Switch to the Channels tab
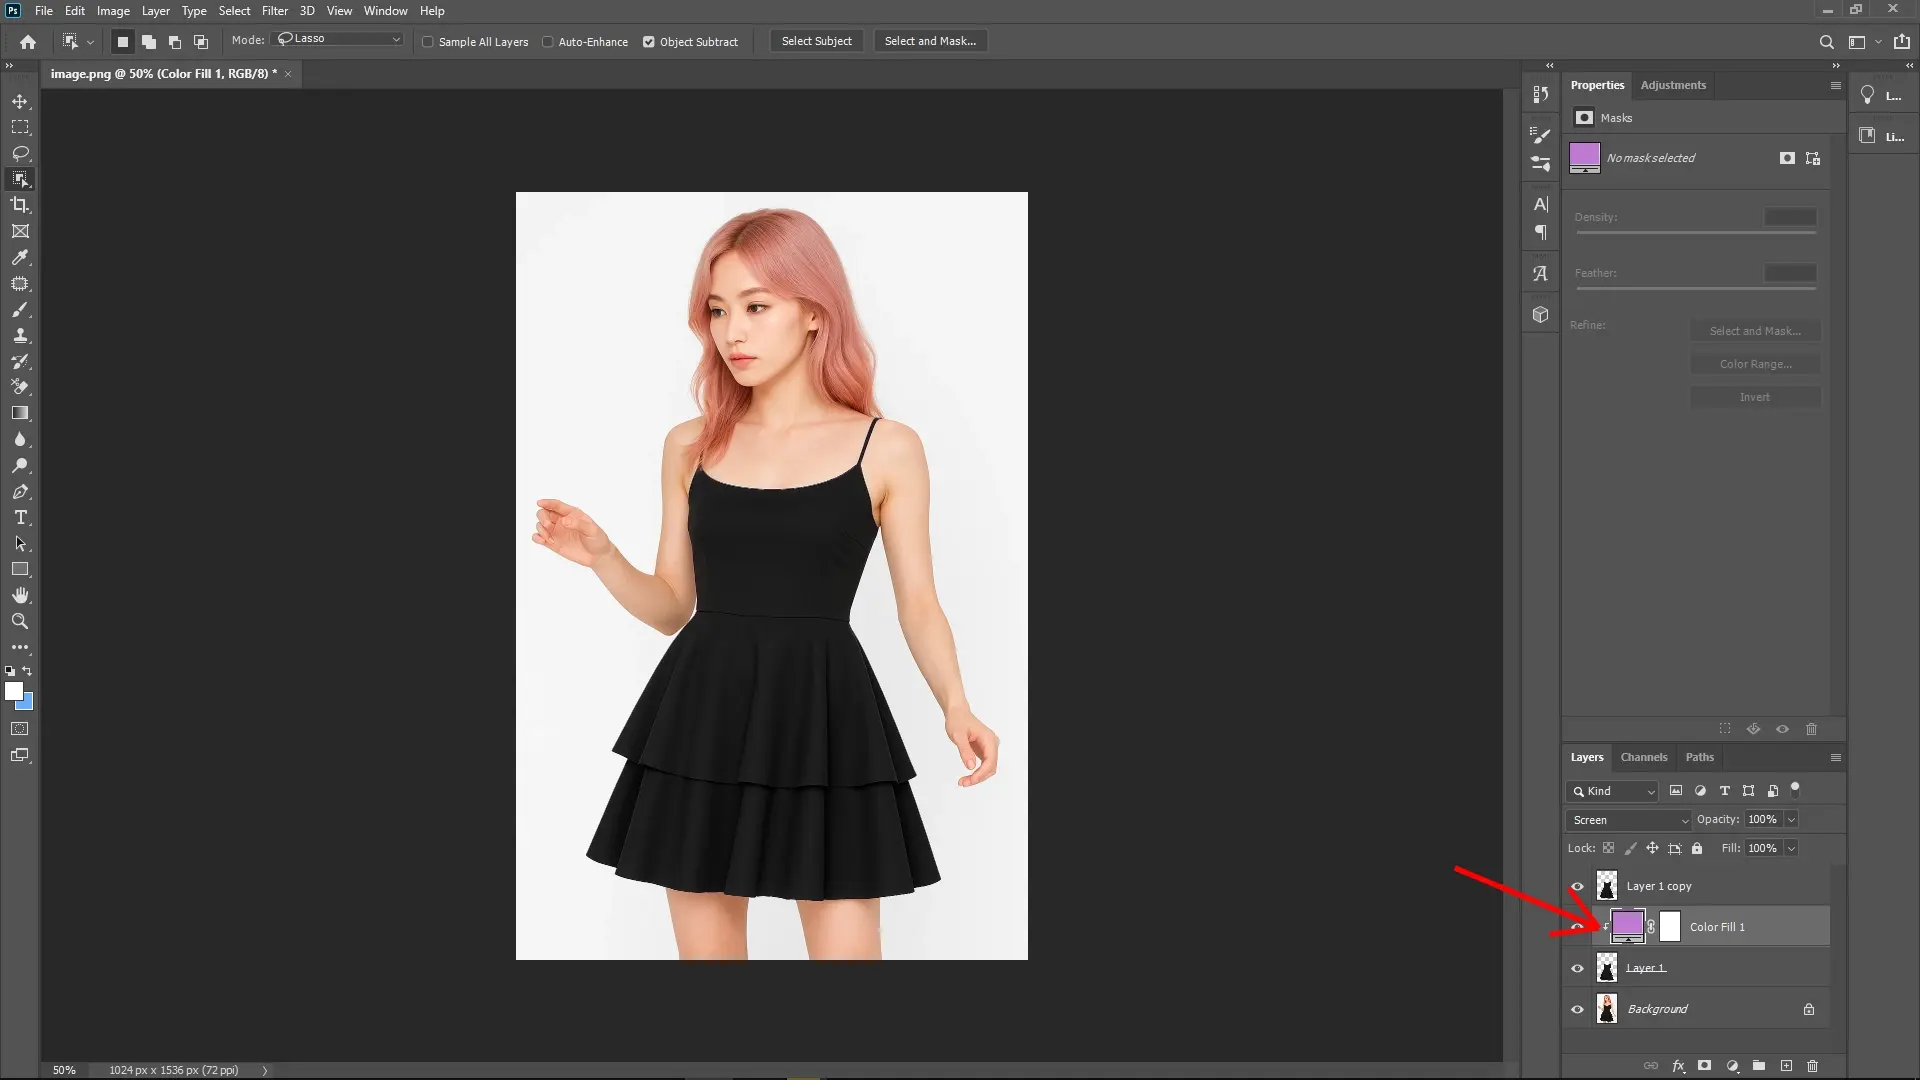 [x=1644, y=757]
